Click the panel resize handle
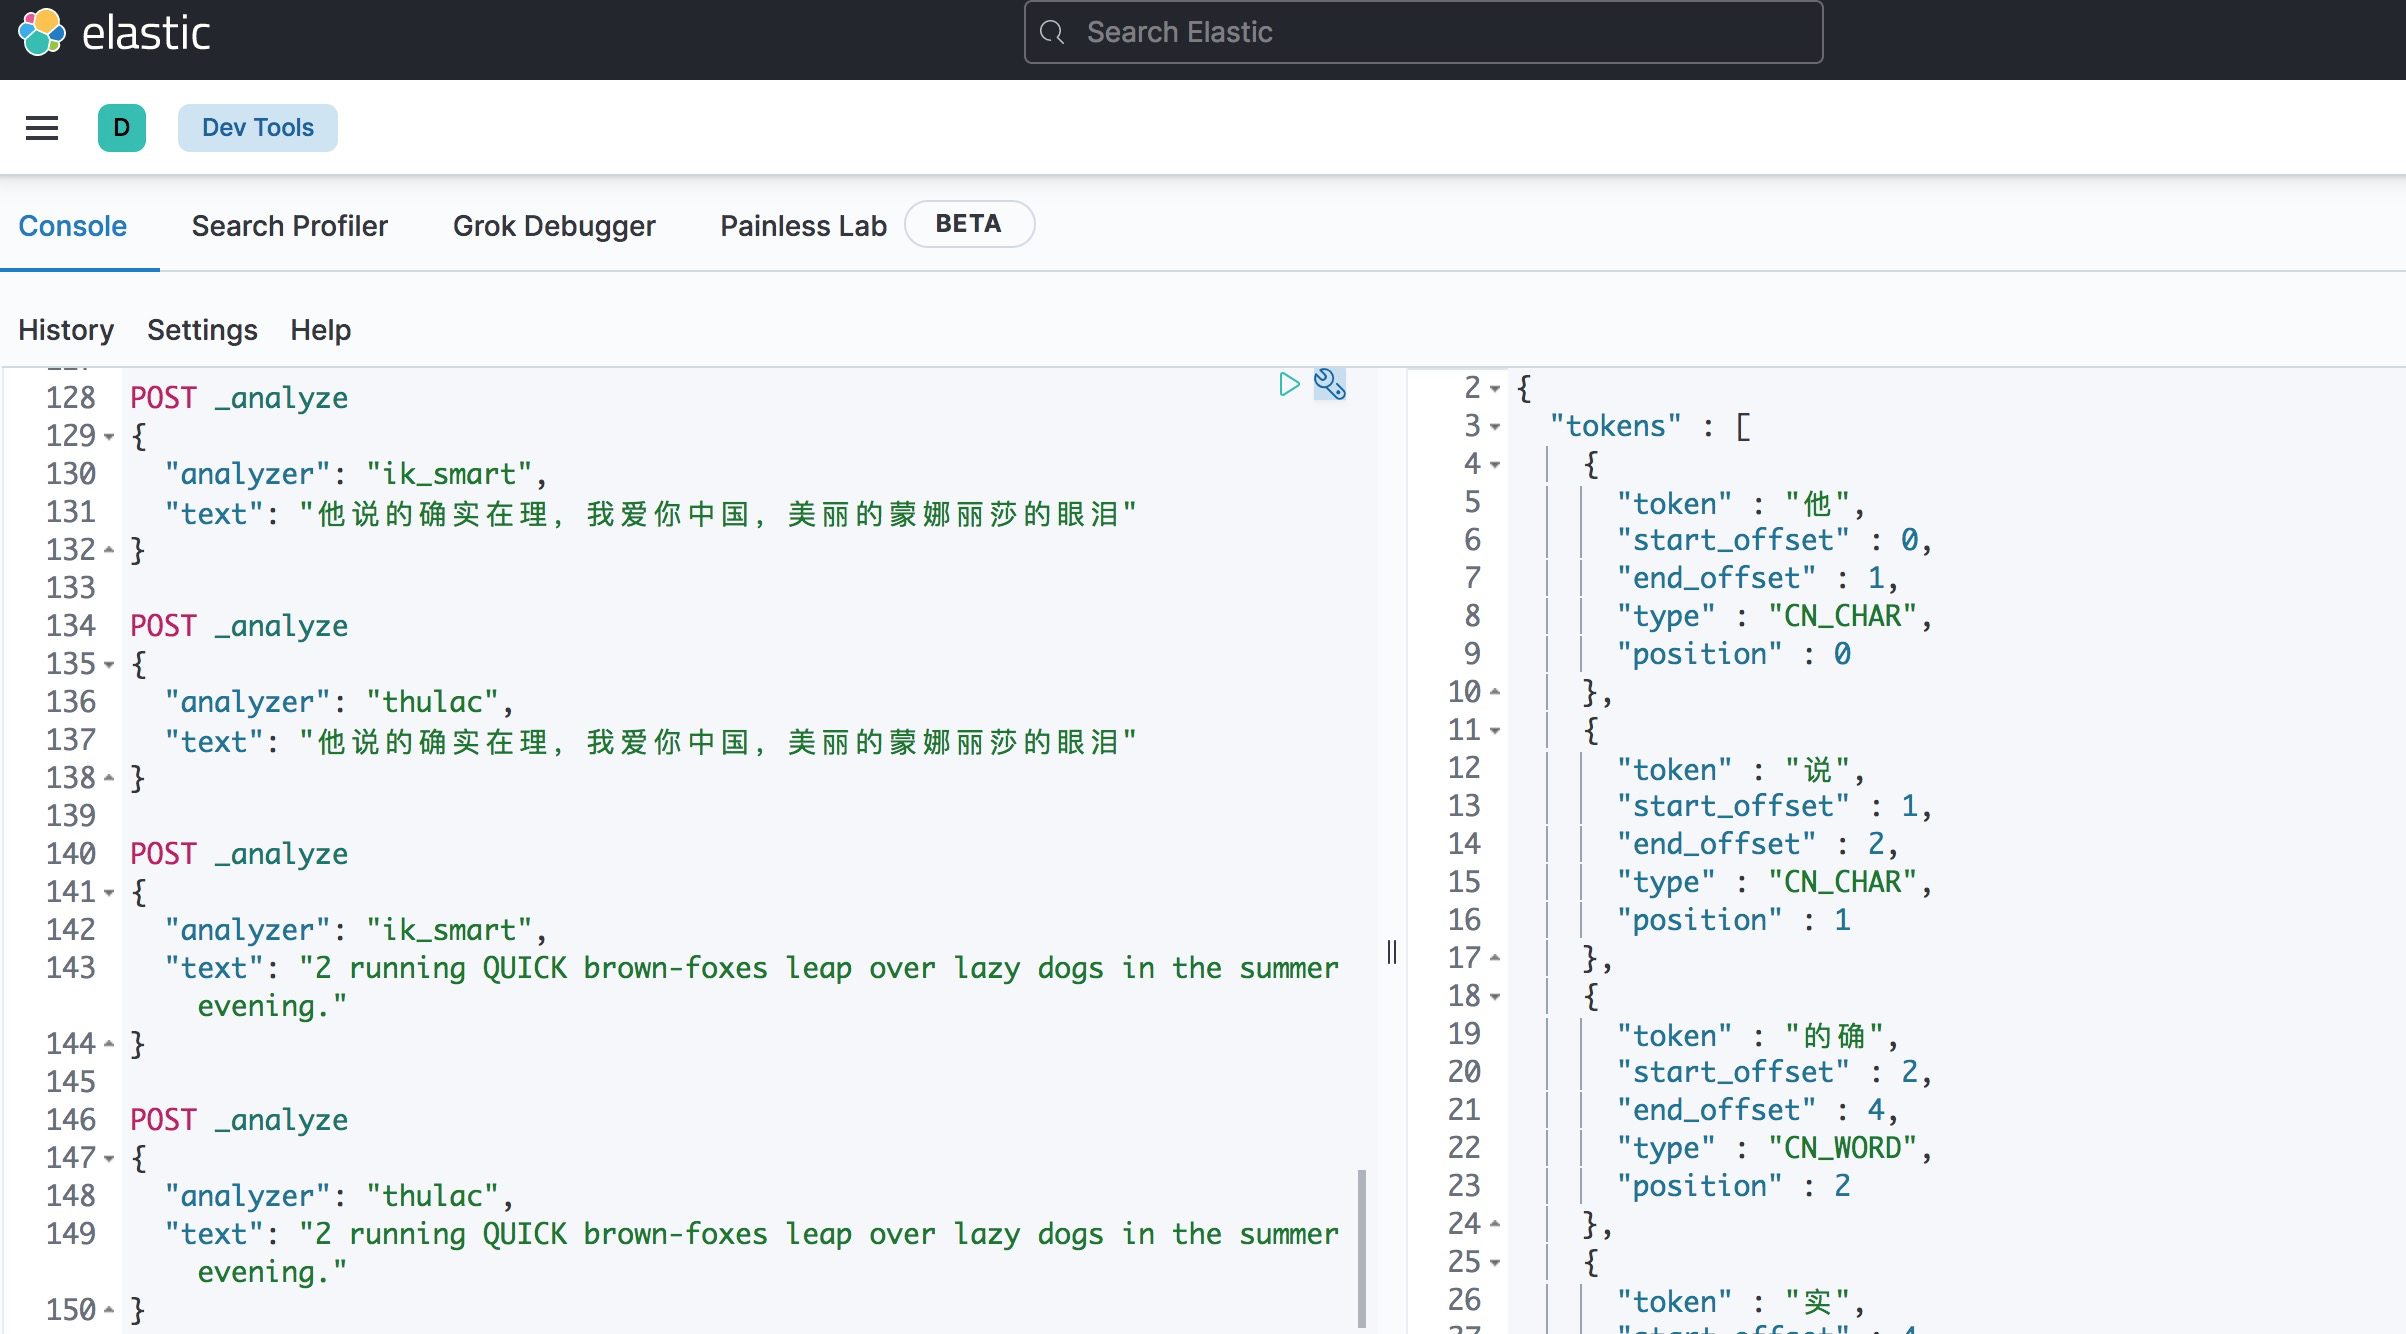 (1392, 952)
